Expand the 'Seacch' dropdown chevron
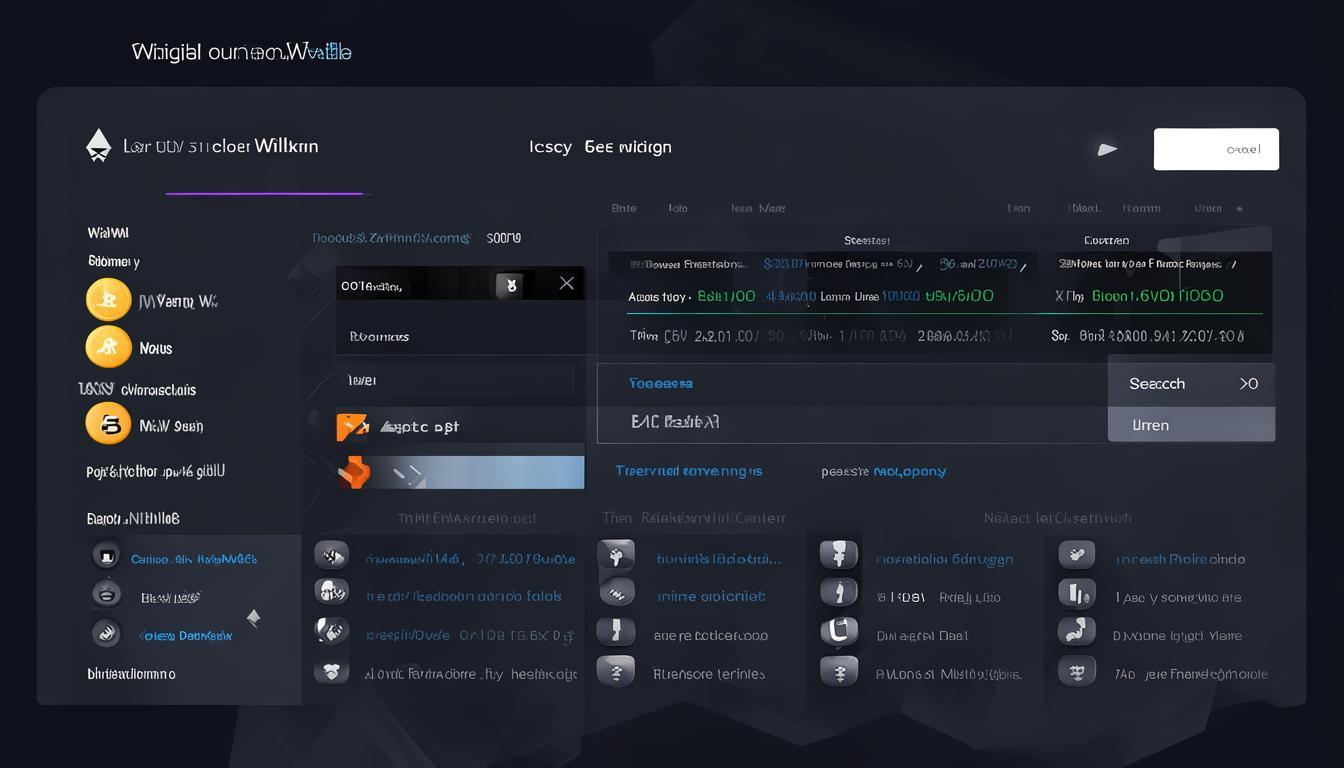Viewport: 1344px width, 768px height. tap(1248, 384)
